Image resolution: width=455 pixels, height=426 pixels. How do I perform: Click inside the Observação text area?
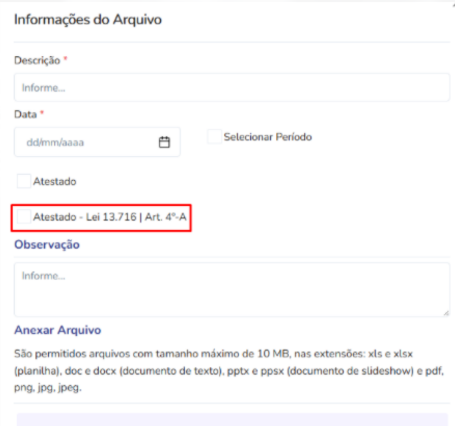(x=232, y=289)
